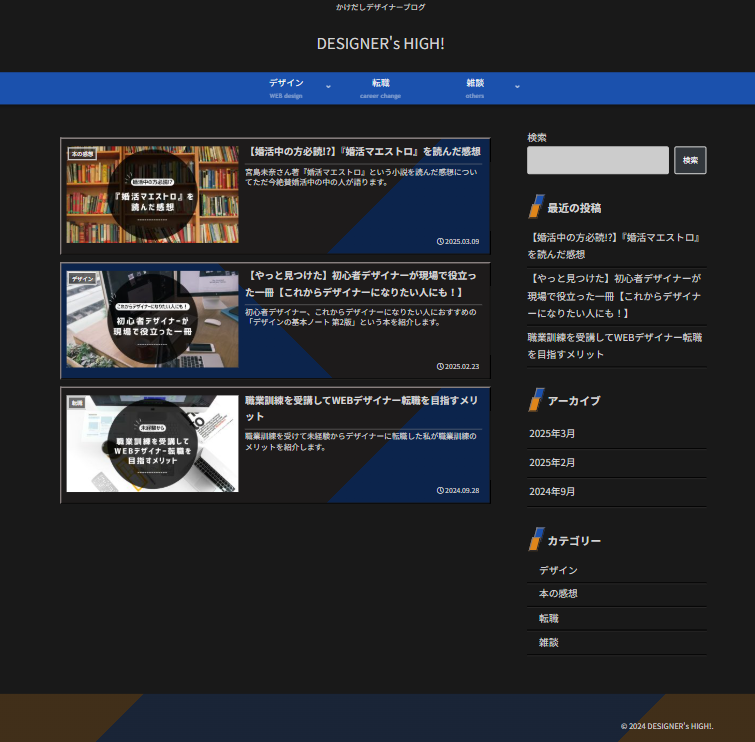755x742 pixels.
Task: Click the search input field
Action: coord(597,161)
